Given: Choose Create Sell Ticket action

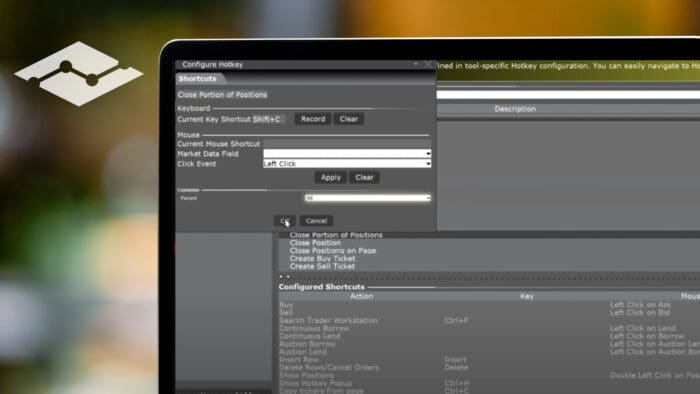Looking at the screenshot, I should (x=322, y=266).
